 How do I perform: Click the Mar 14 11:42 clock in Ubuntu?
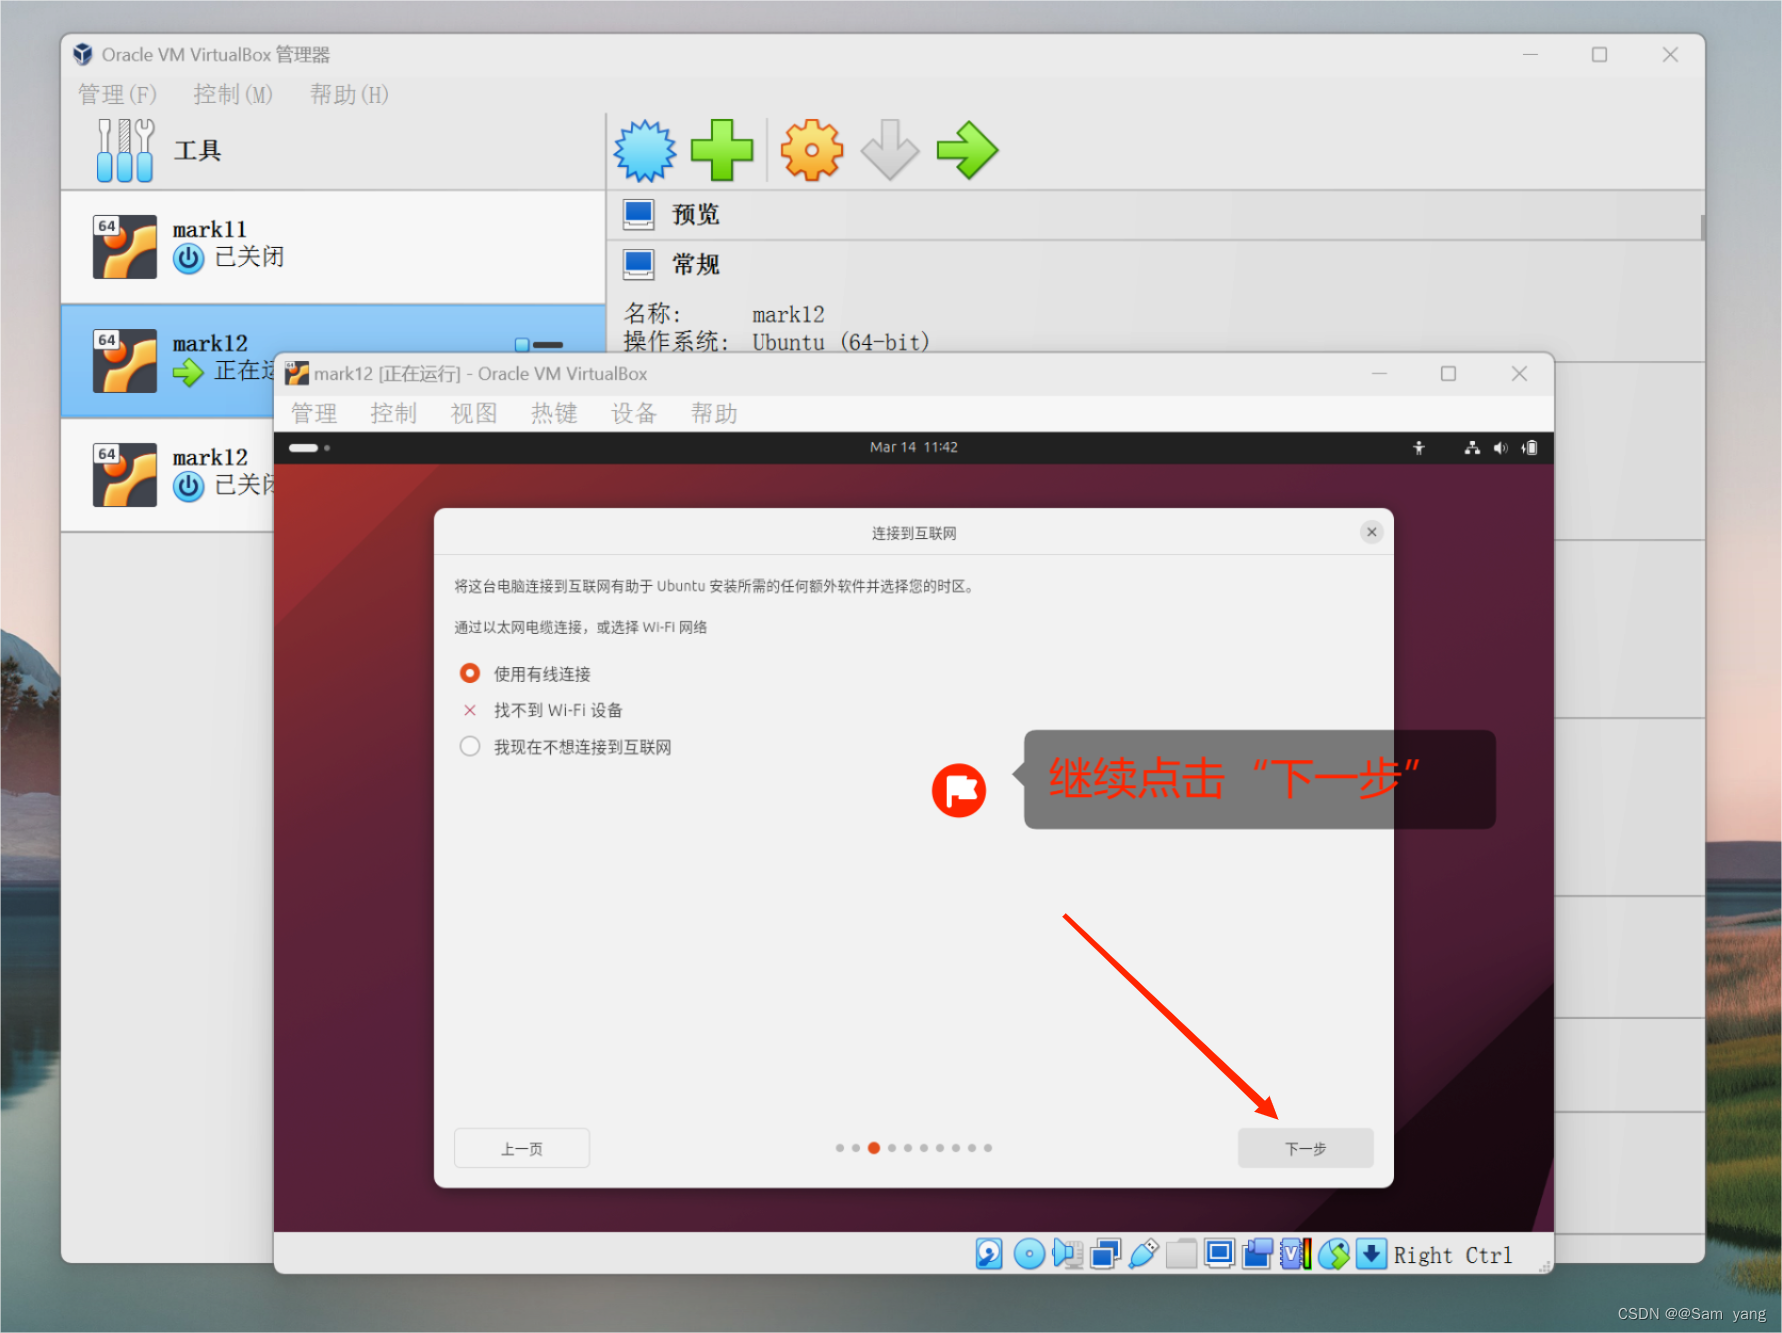coord(913,447)
